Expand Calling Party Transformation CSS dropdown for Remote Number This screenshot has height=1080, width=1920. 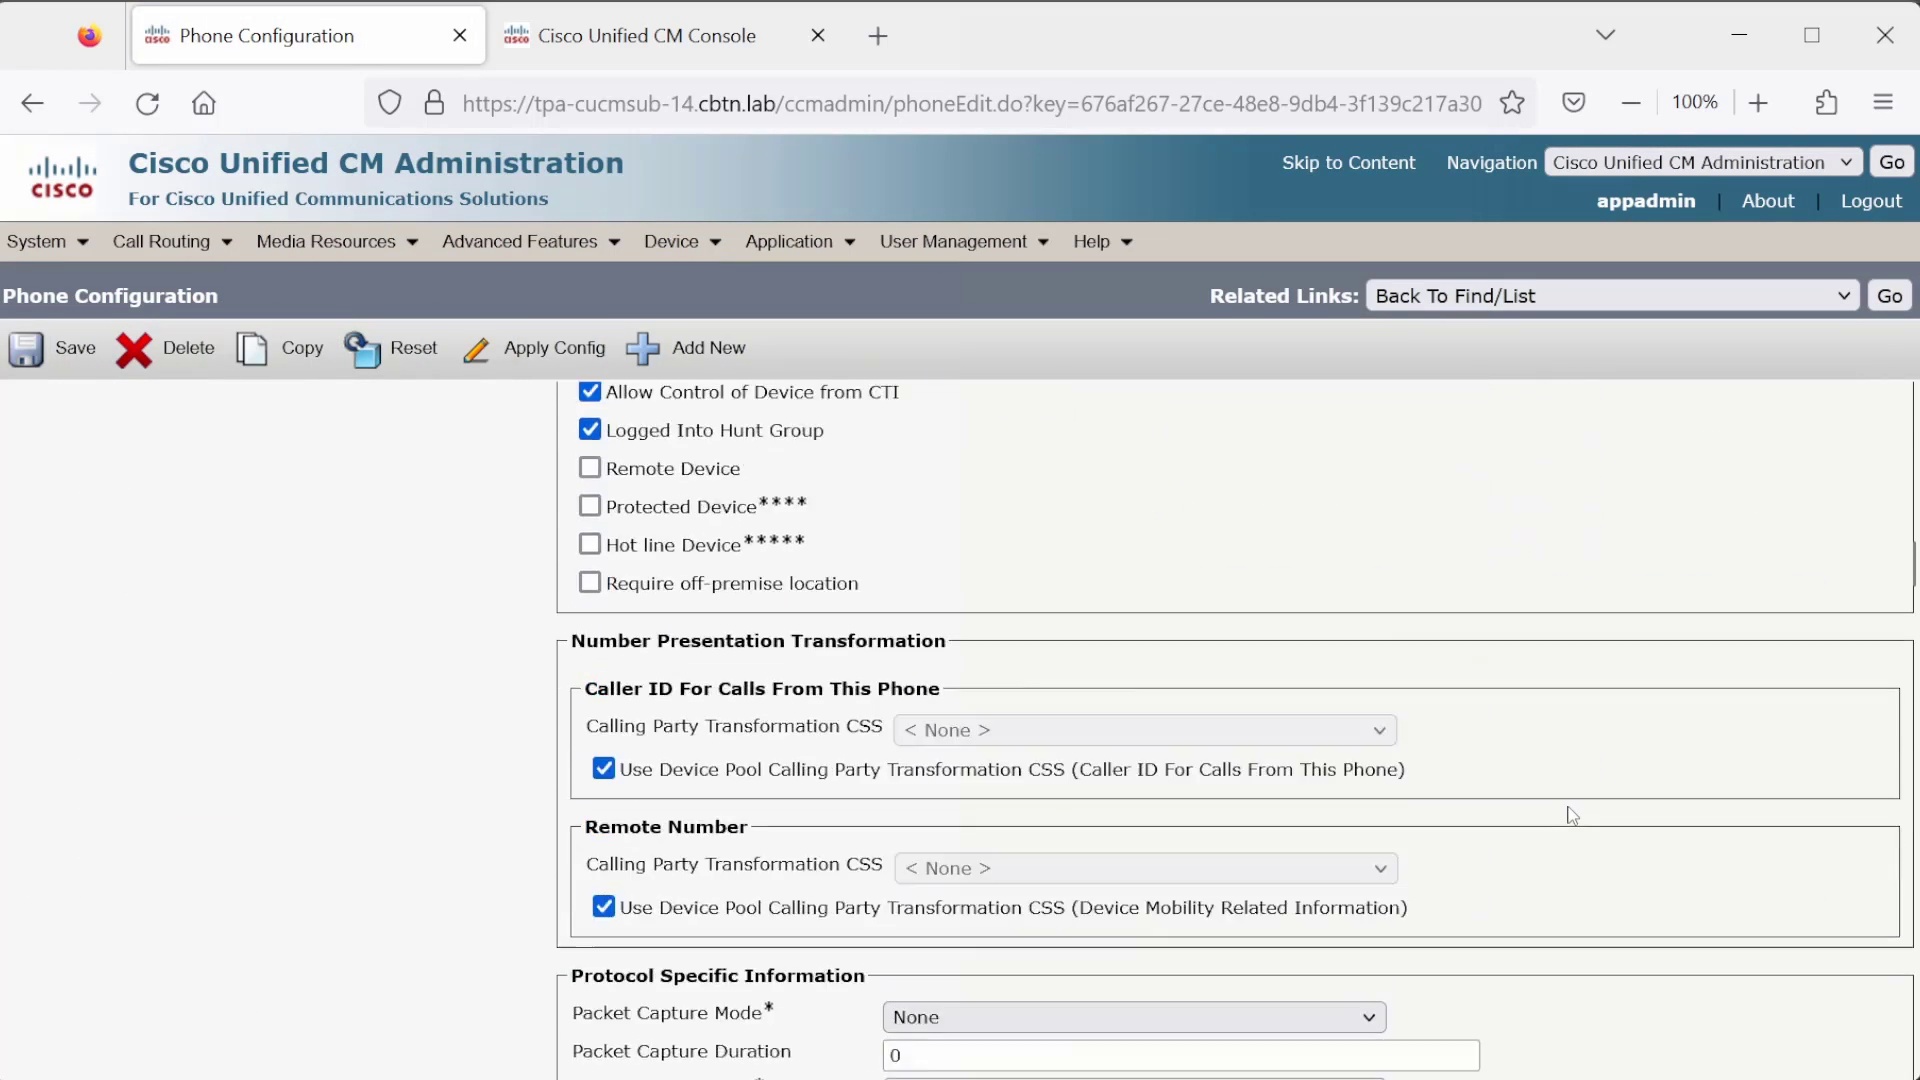click(x=1379, y=868)
